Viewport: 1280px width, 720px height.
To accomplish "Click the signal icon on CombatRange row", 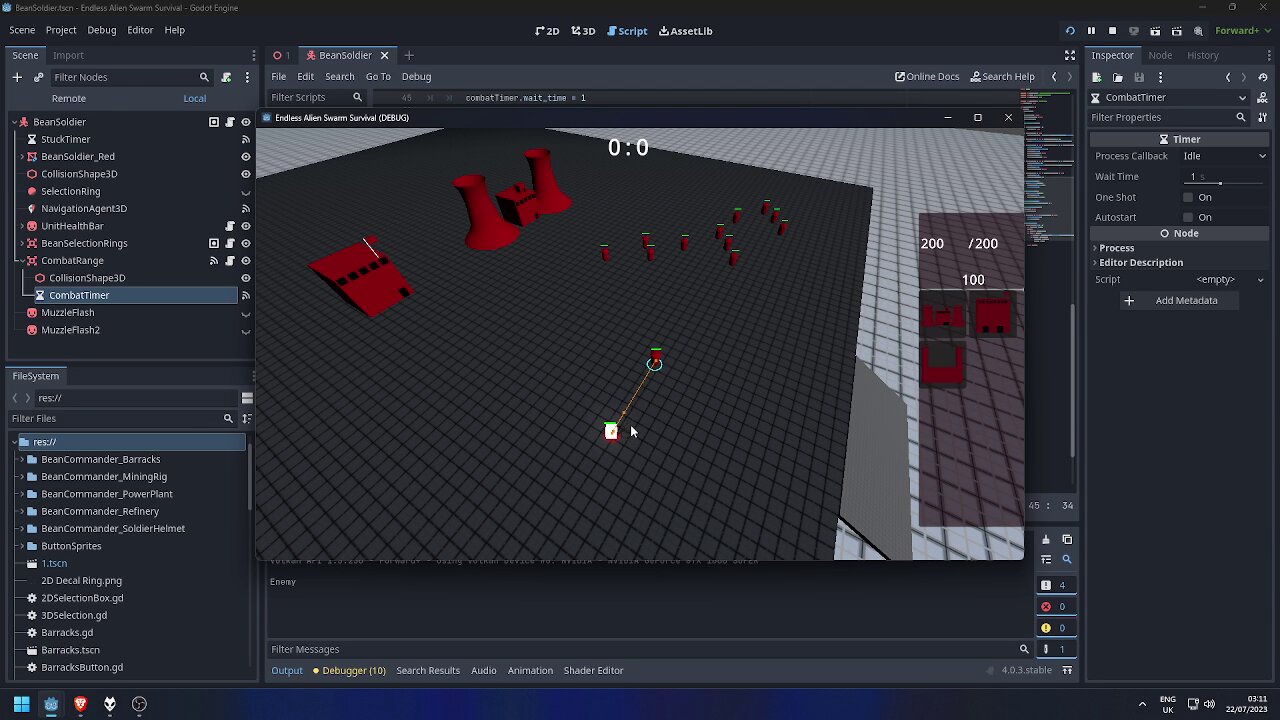I will (214, 261).
